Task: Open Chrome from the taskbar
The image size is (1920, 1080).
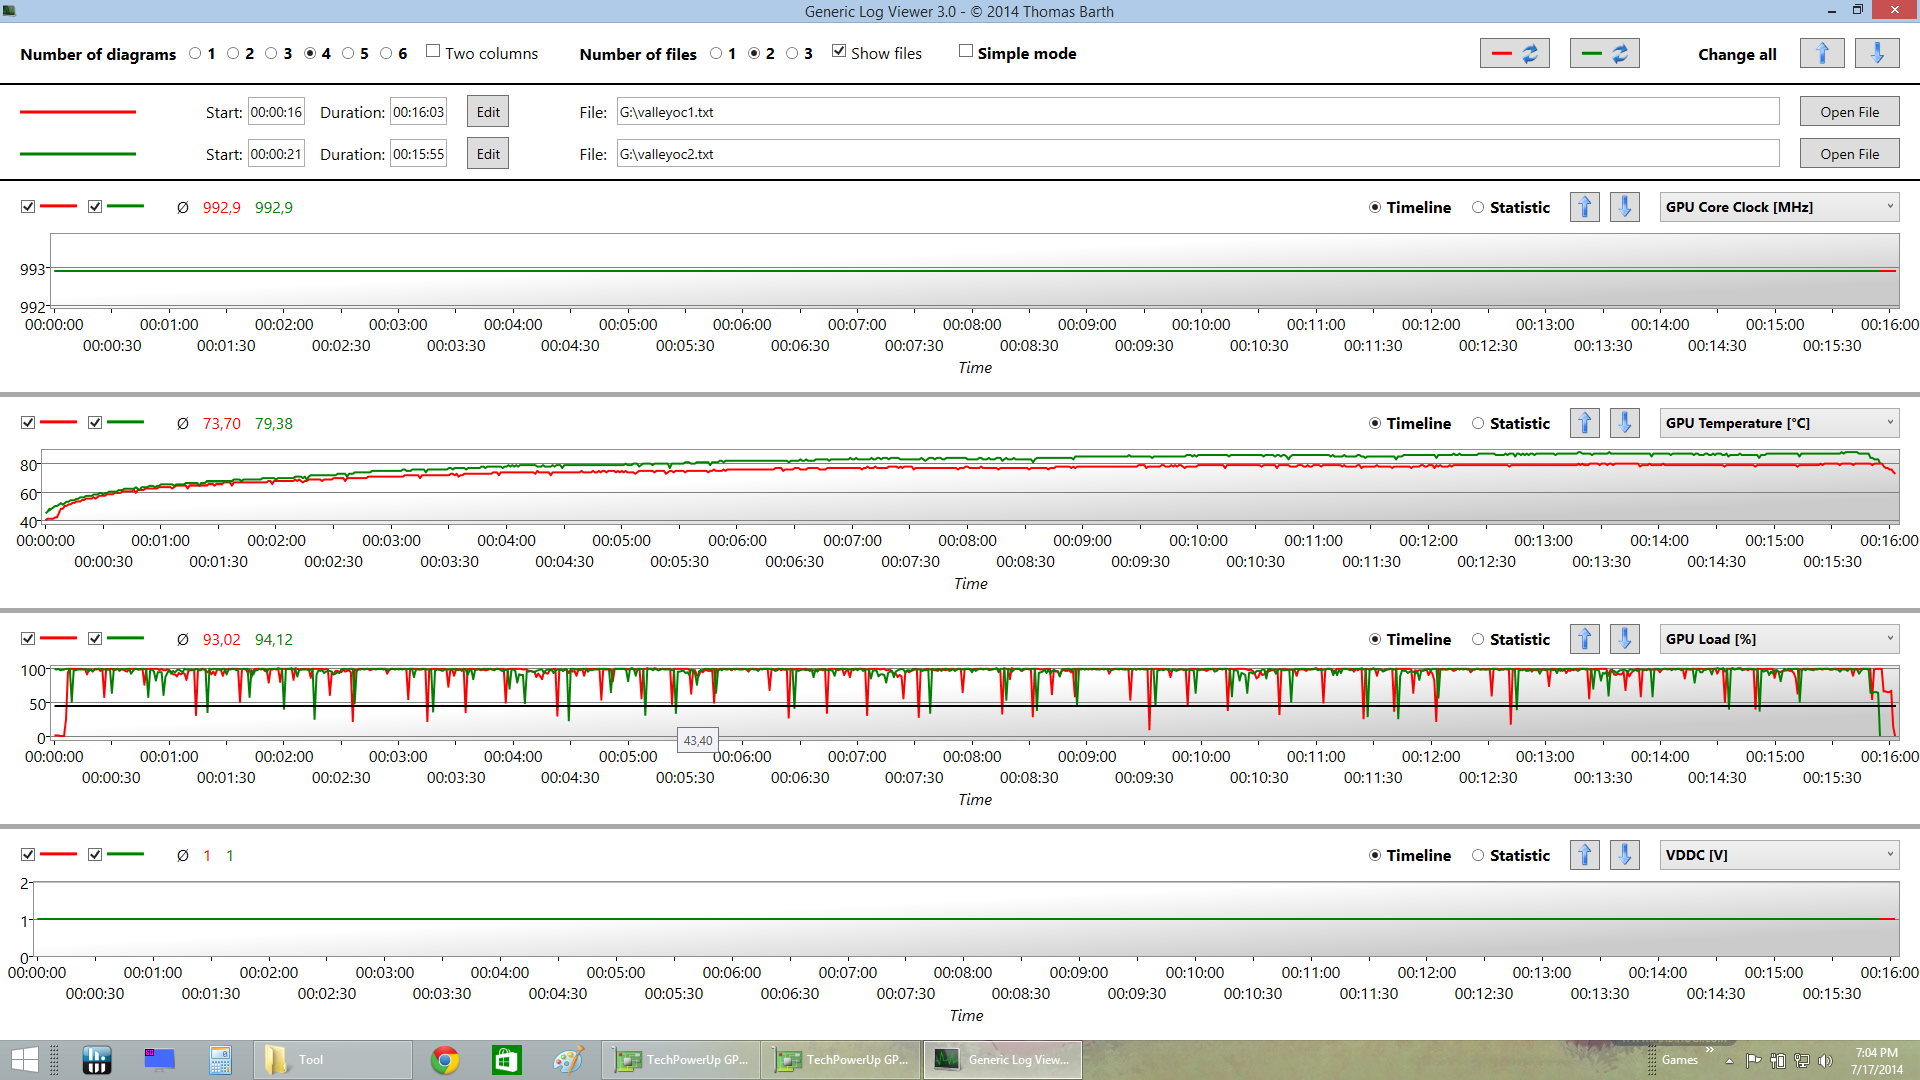Action: [445, 1060]
